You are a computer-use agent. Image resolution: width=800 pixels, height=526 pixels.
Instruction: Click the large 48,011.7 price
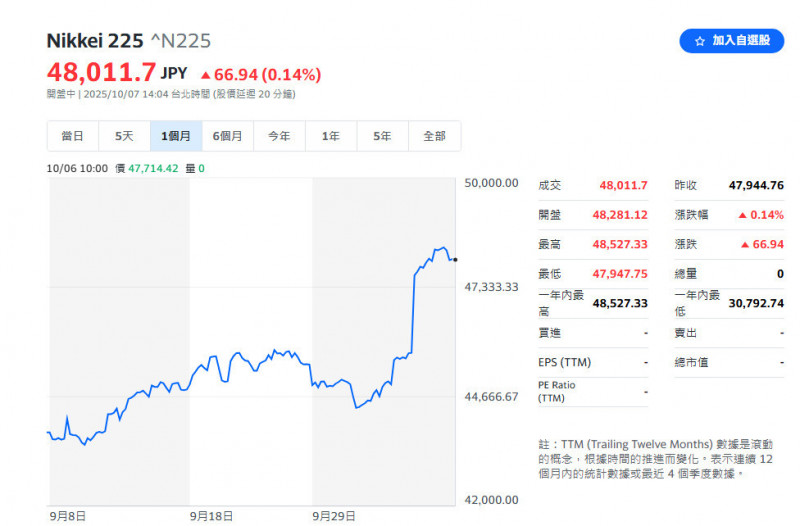point(101,72)
